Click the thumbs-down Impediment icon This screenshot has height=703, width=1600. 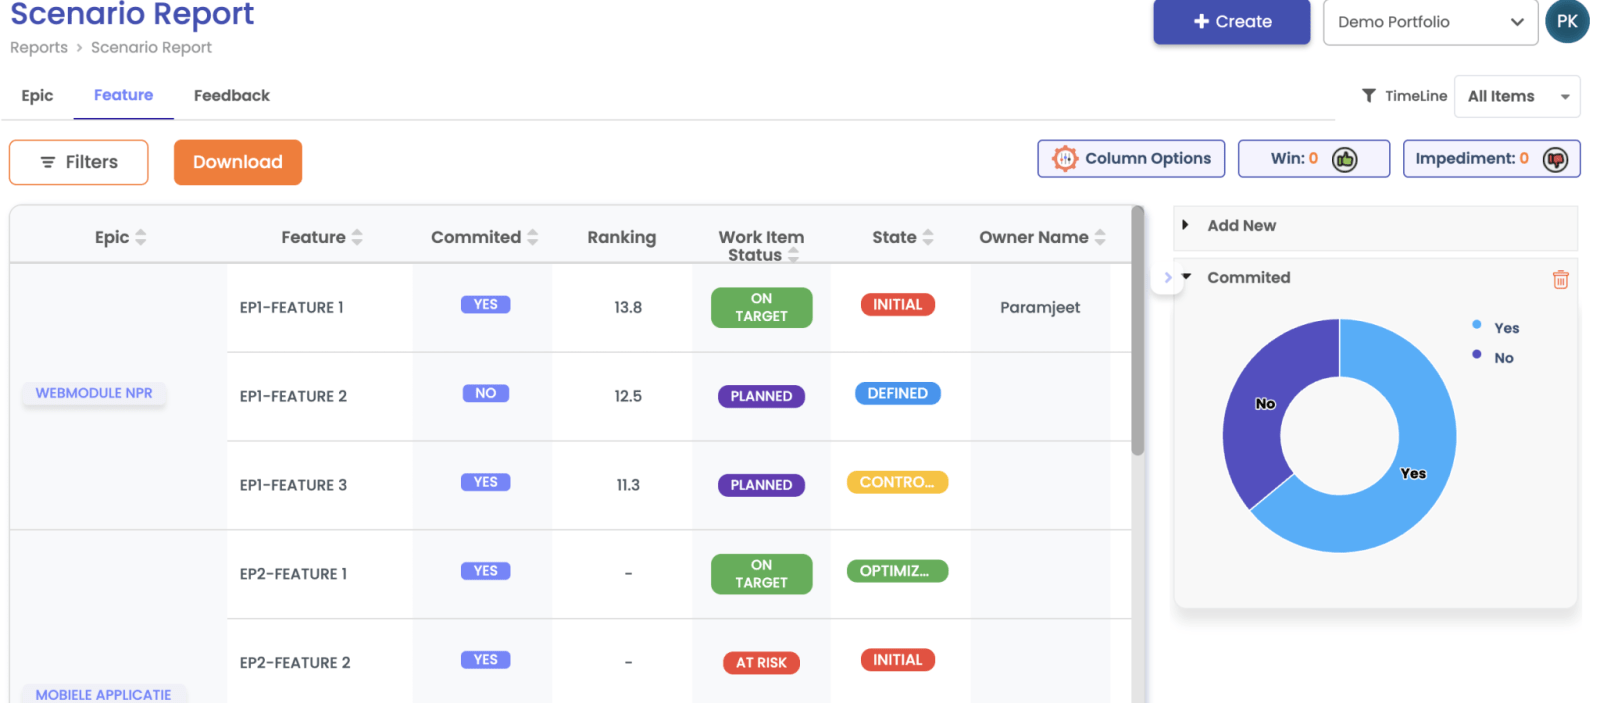click(x=1554, y=159)
